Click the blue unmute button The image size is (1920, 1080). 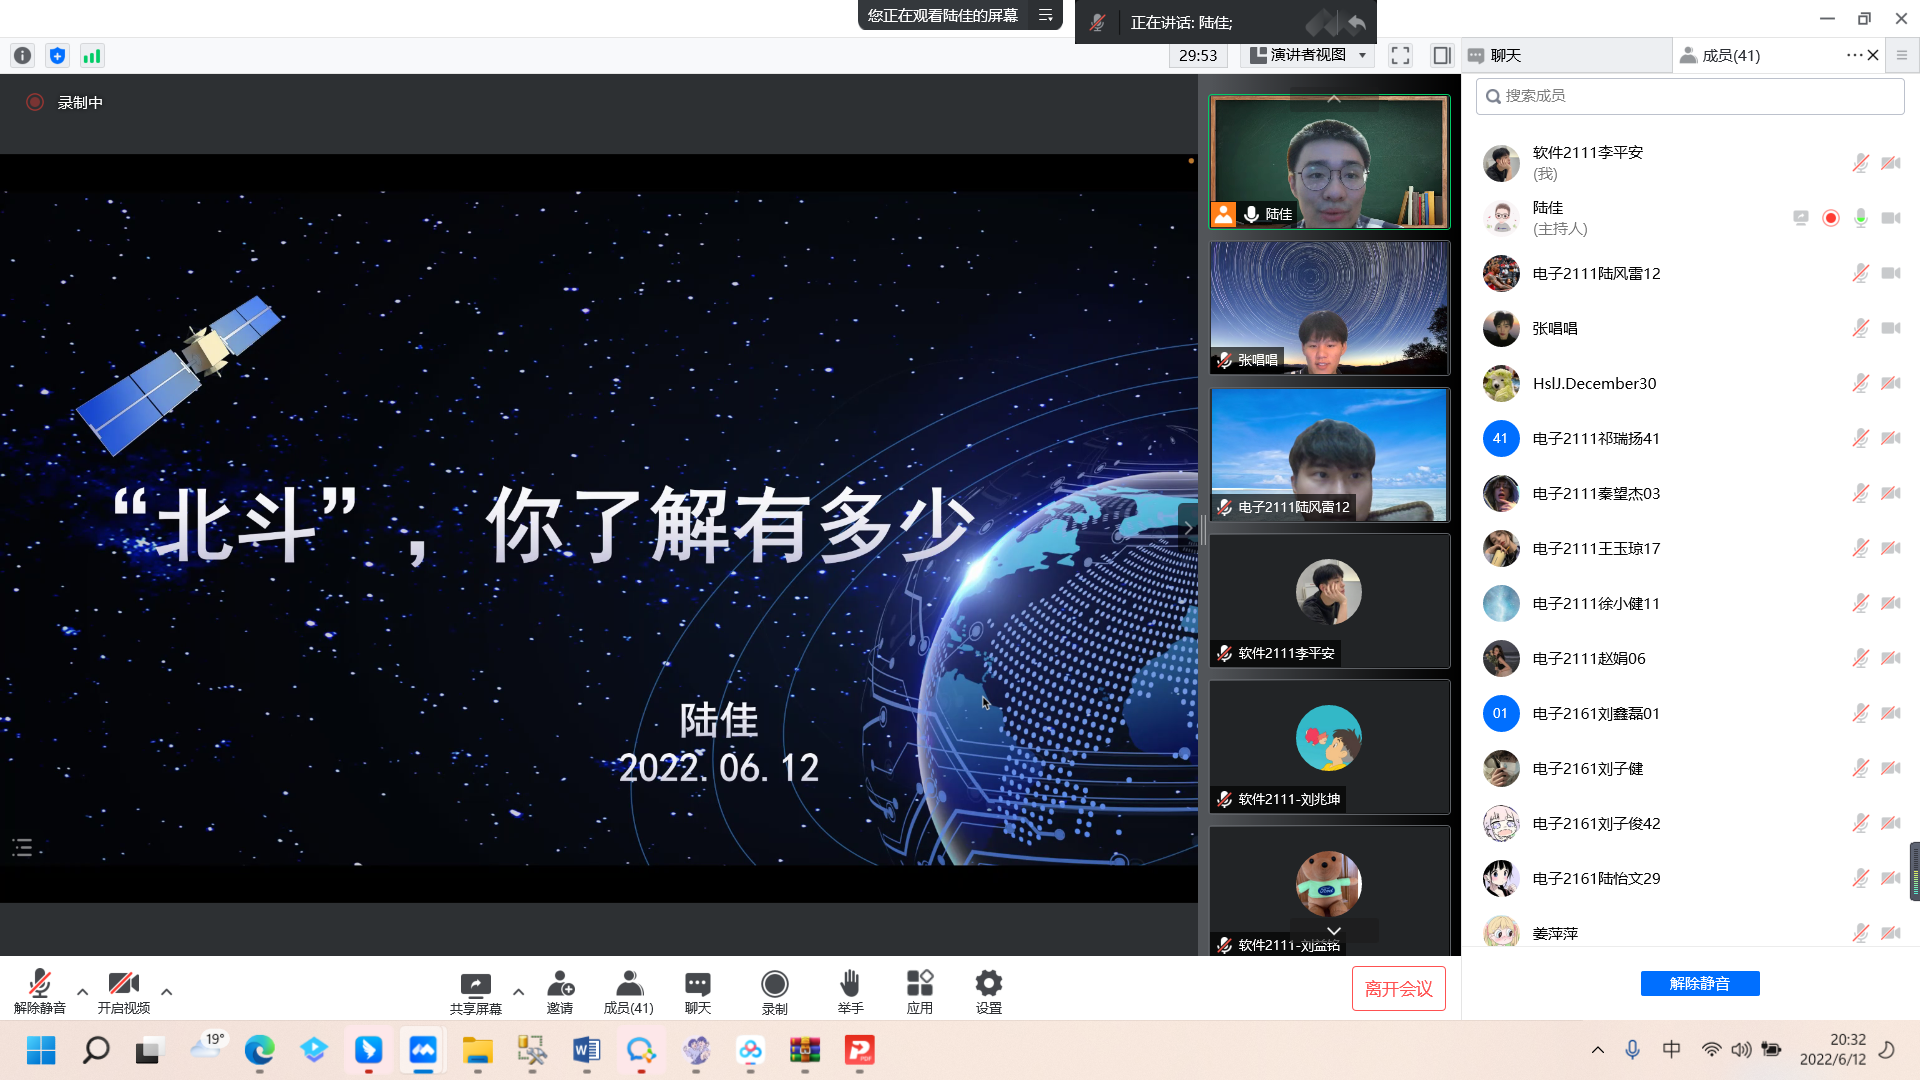coord(1699,984)
